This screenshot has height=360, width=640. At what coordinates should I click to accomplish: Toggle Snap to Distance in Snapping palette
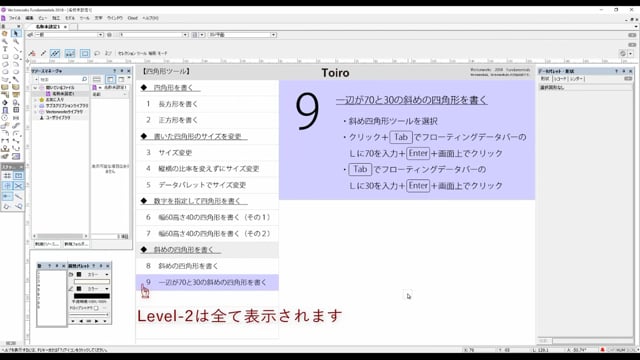click(18, 196)
